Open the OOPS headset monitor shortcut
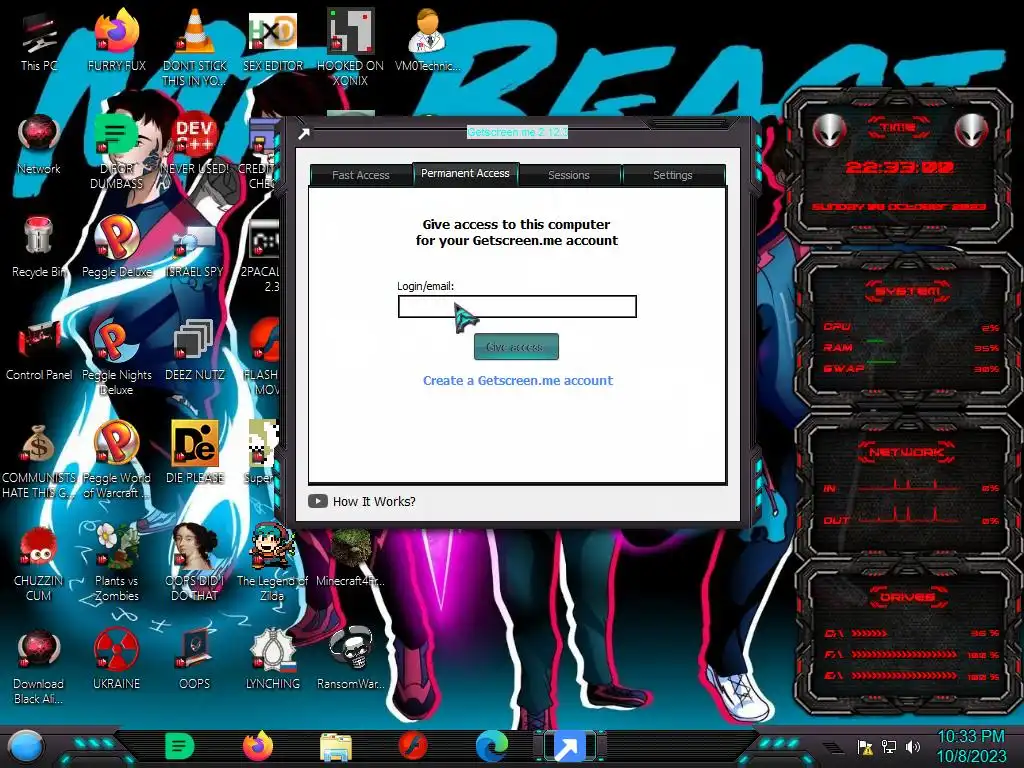This screenshot has height=768, width=1024. (x=195, y=660)
